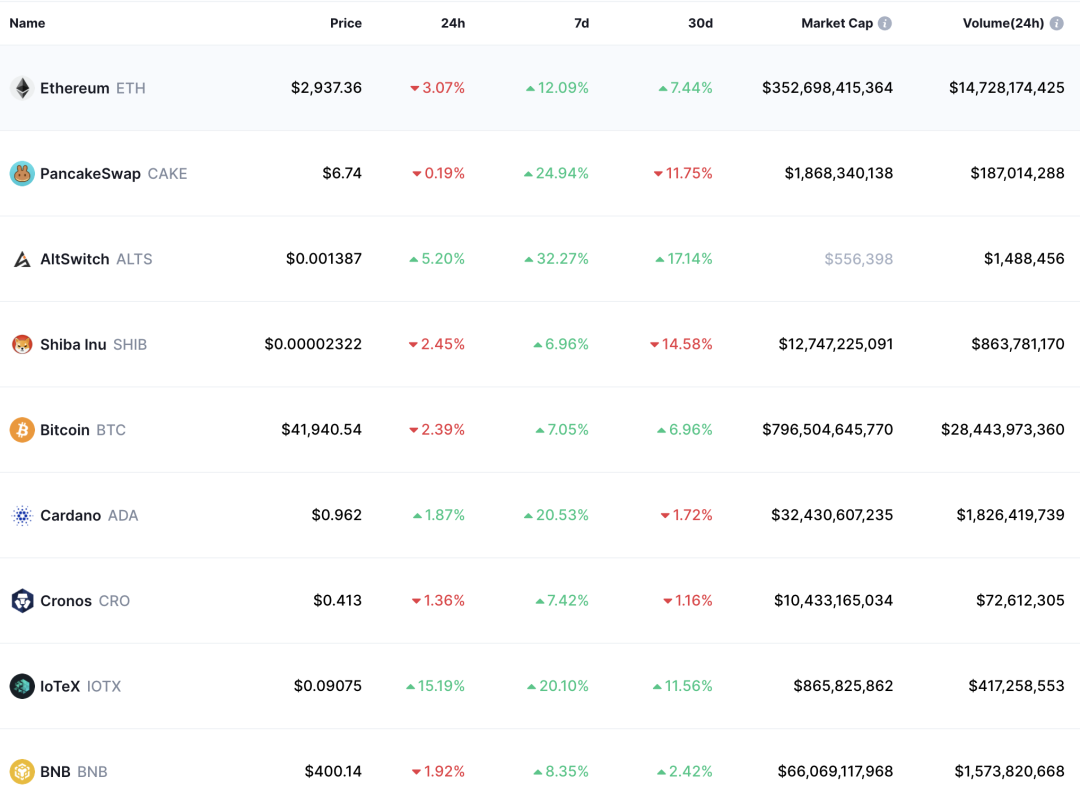Open the BNB coin page link
Viewport: 1080px width, 794px height.
[x=55, y=771]
